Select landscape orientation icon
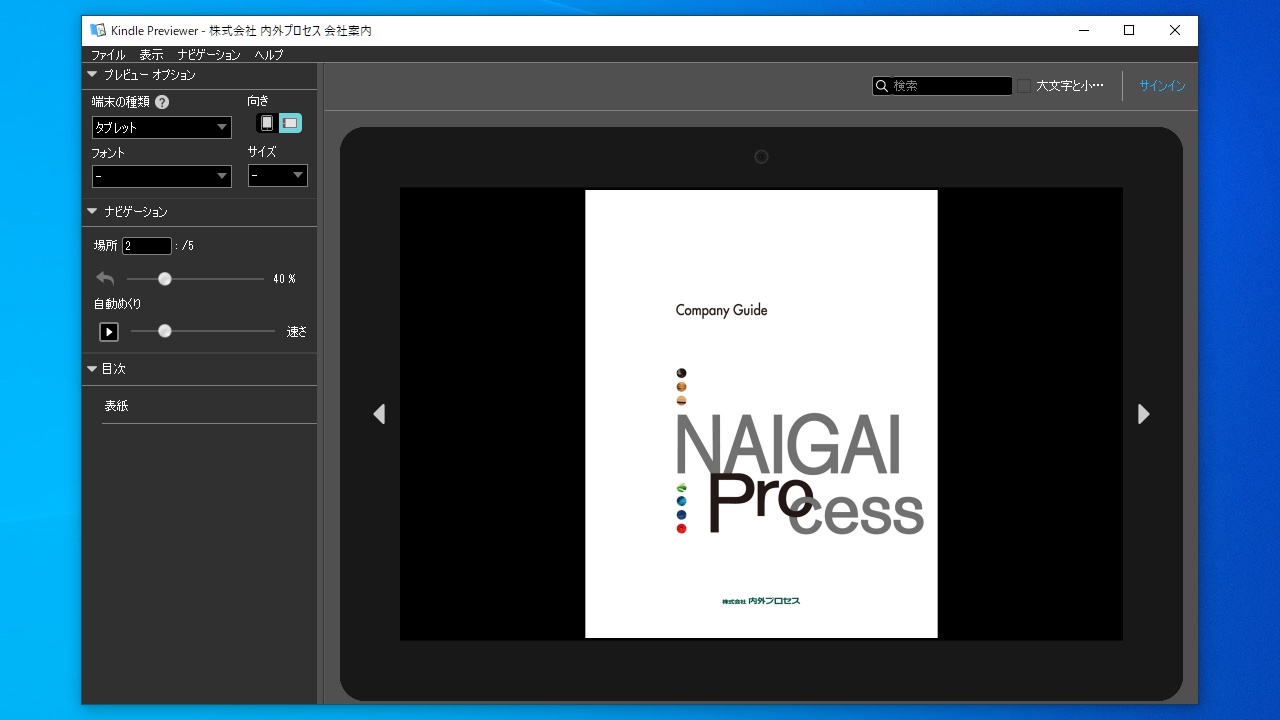This screenshot has width=1280, height=720. [x=290, y=123]
